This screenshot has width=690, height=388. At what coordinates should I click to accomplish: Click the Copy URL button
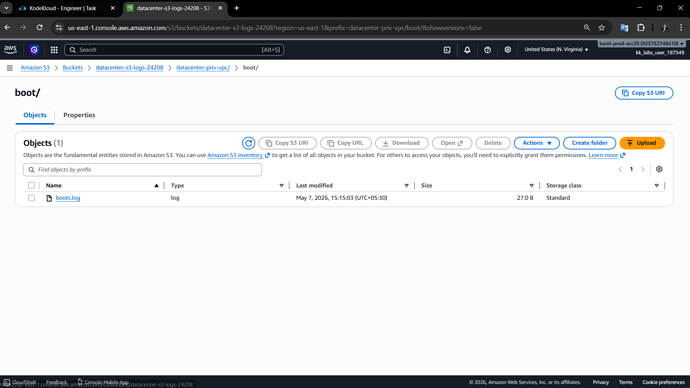coord(346,143)
